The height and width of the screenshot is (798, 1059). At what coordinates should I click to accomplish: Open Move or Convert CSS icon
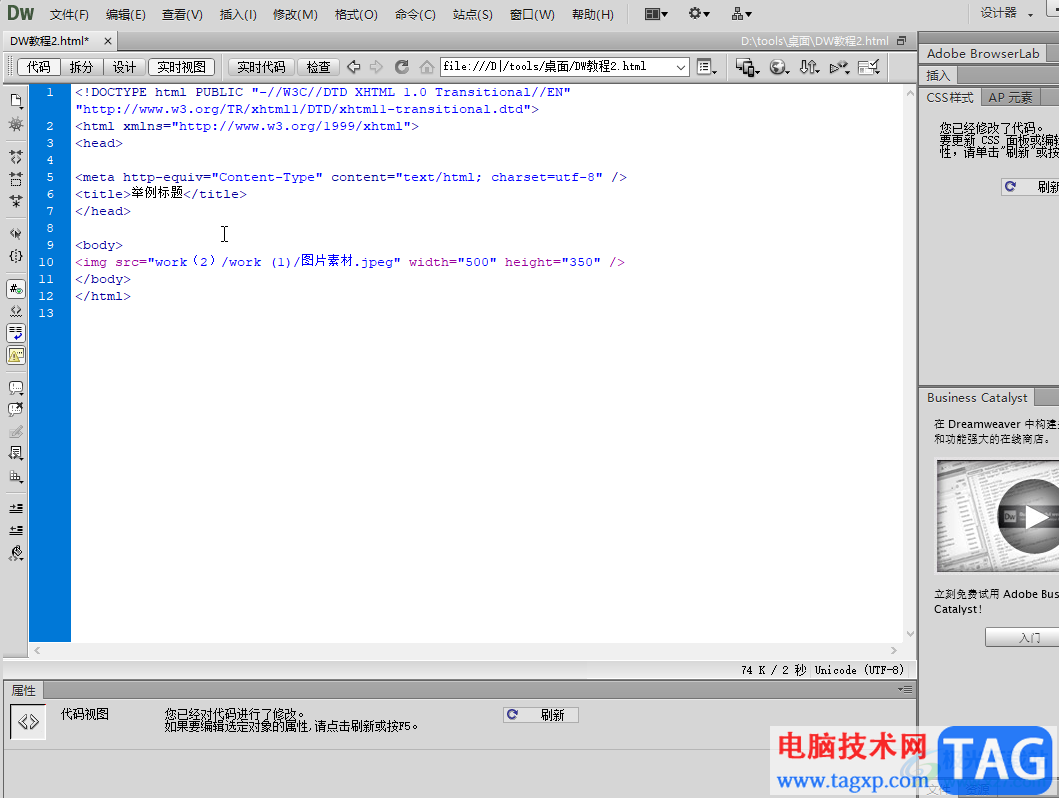click(16, 477)
